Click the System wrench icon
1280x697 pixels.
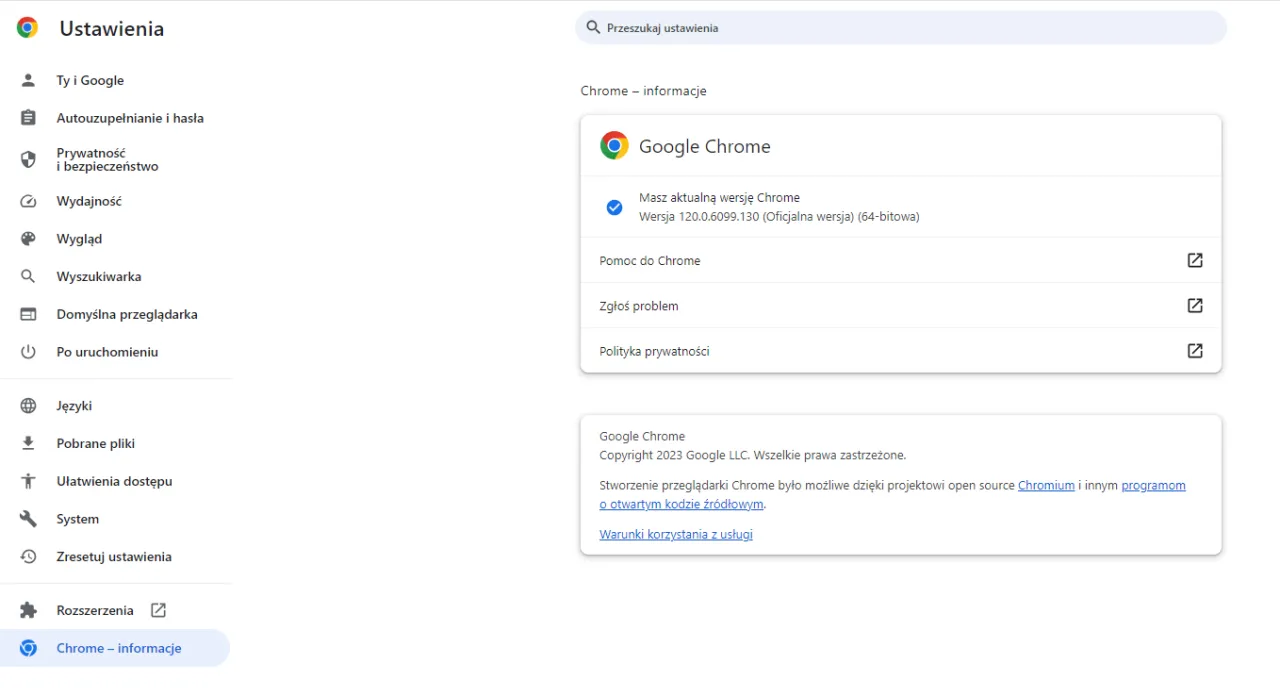pyautogui.click(x=28, y=518)
